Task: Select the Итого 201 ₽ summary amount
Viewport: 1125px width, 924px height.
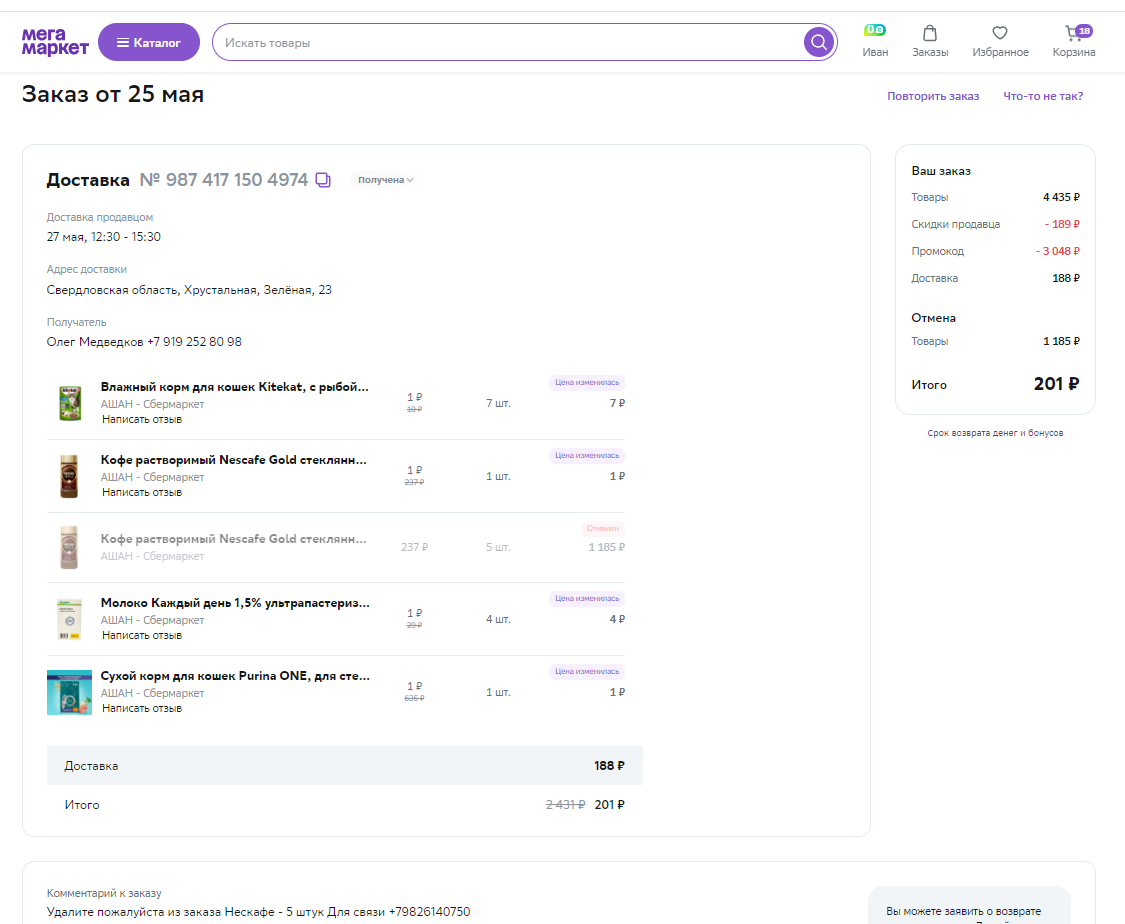Action: pos(1056,384)
